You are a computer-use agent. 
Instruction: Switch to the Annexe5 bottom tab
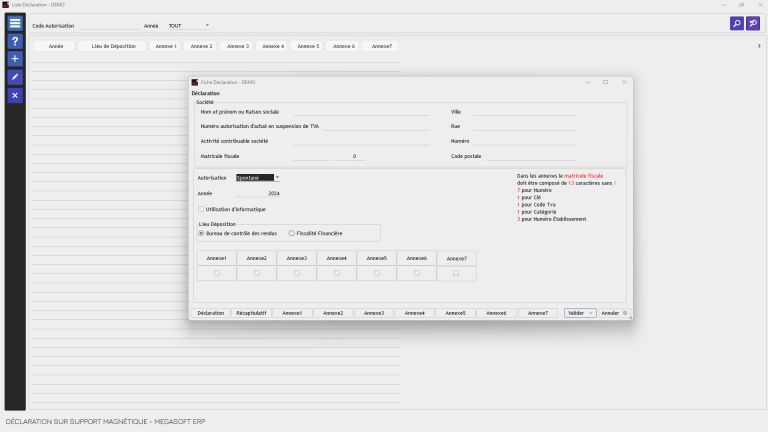456,313
